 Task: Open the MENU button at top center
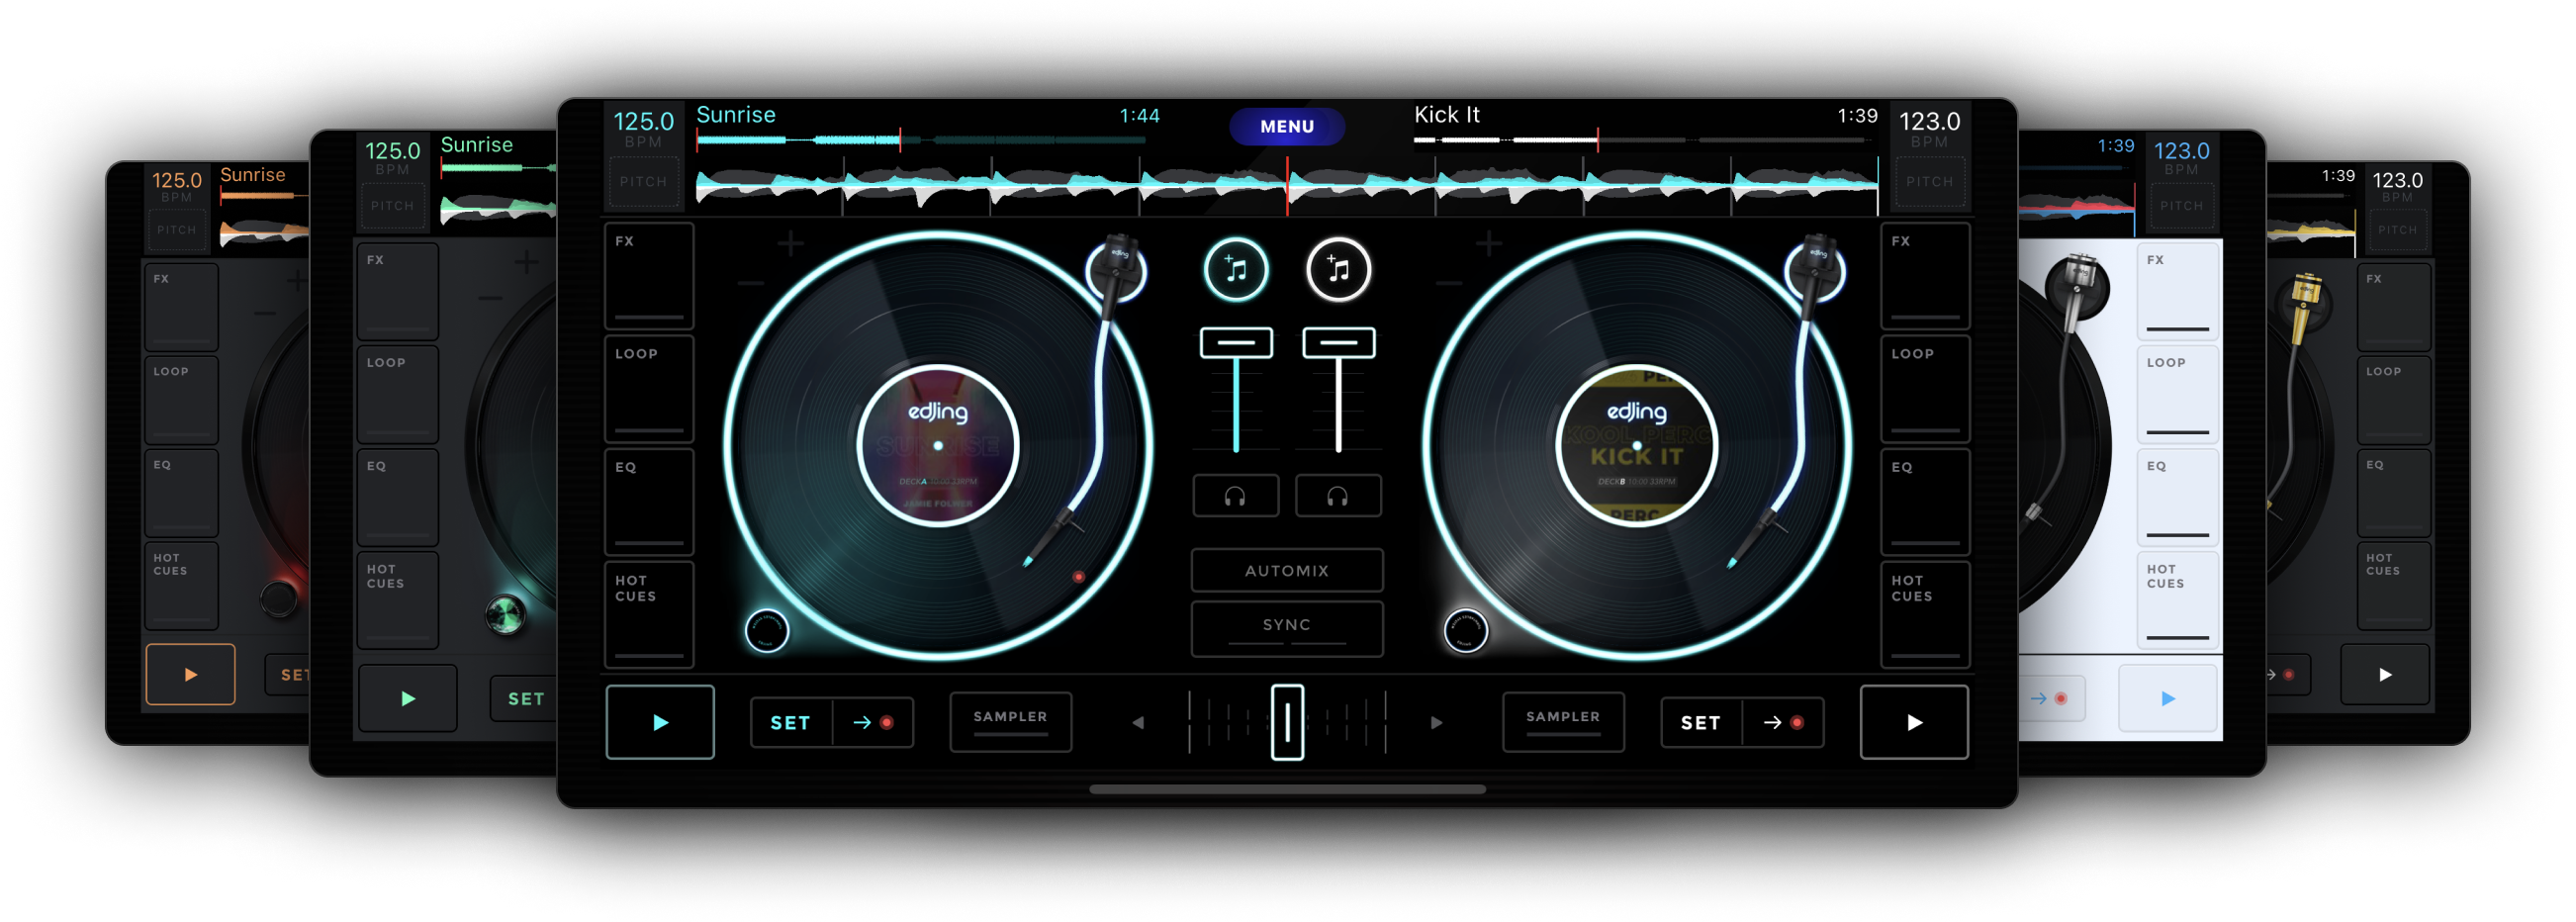[1286, 127]
